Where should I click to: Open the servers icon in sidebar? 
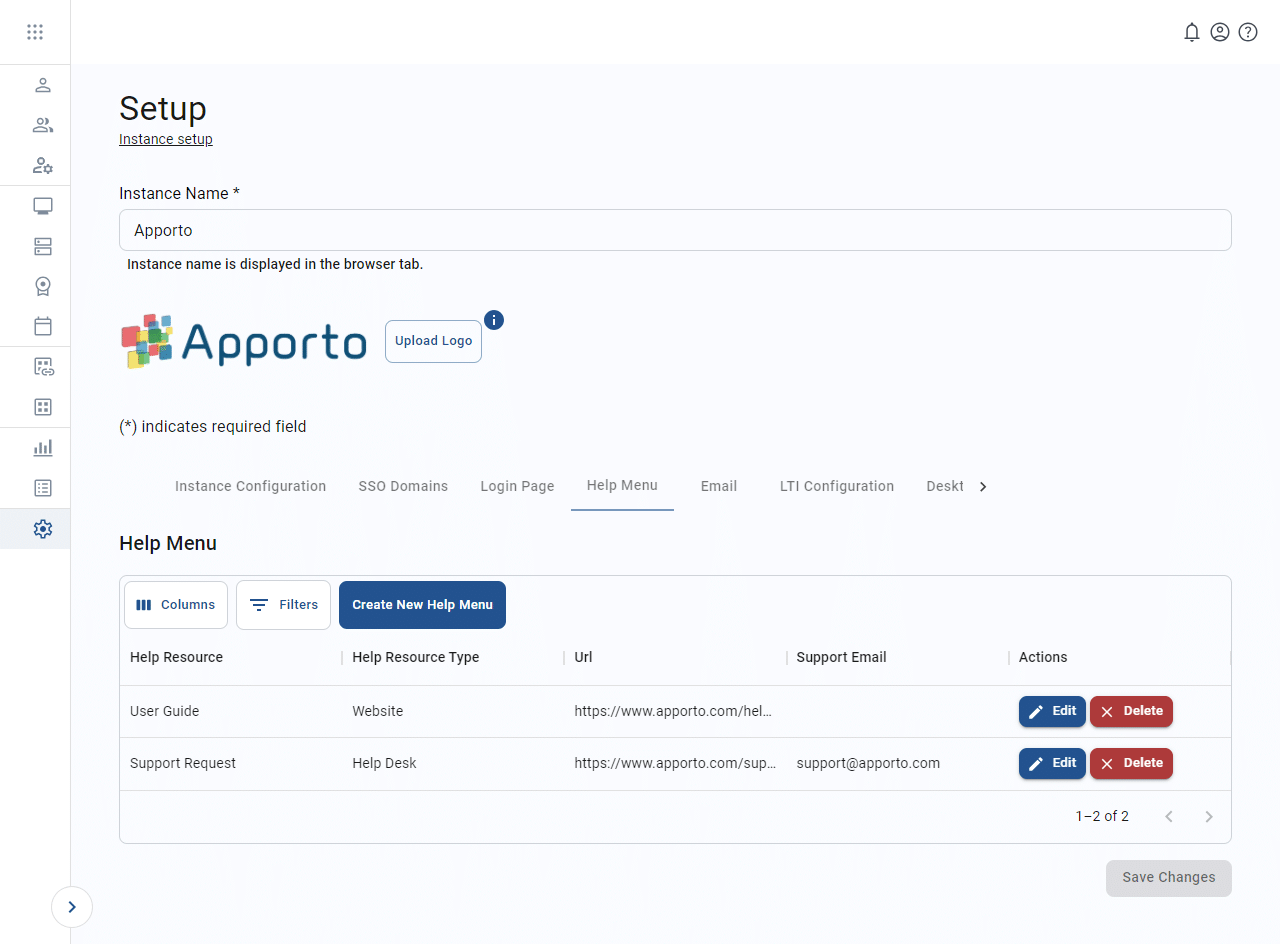[x=42, y=246]
